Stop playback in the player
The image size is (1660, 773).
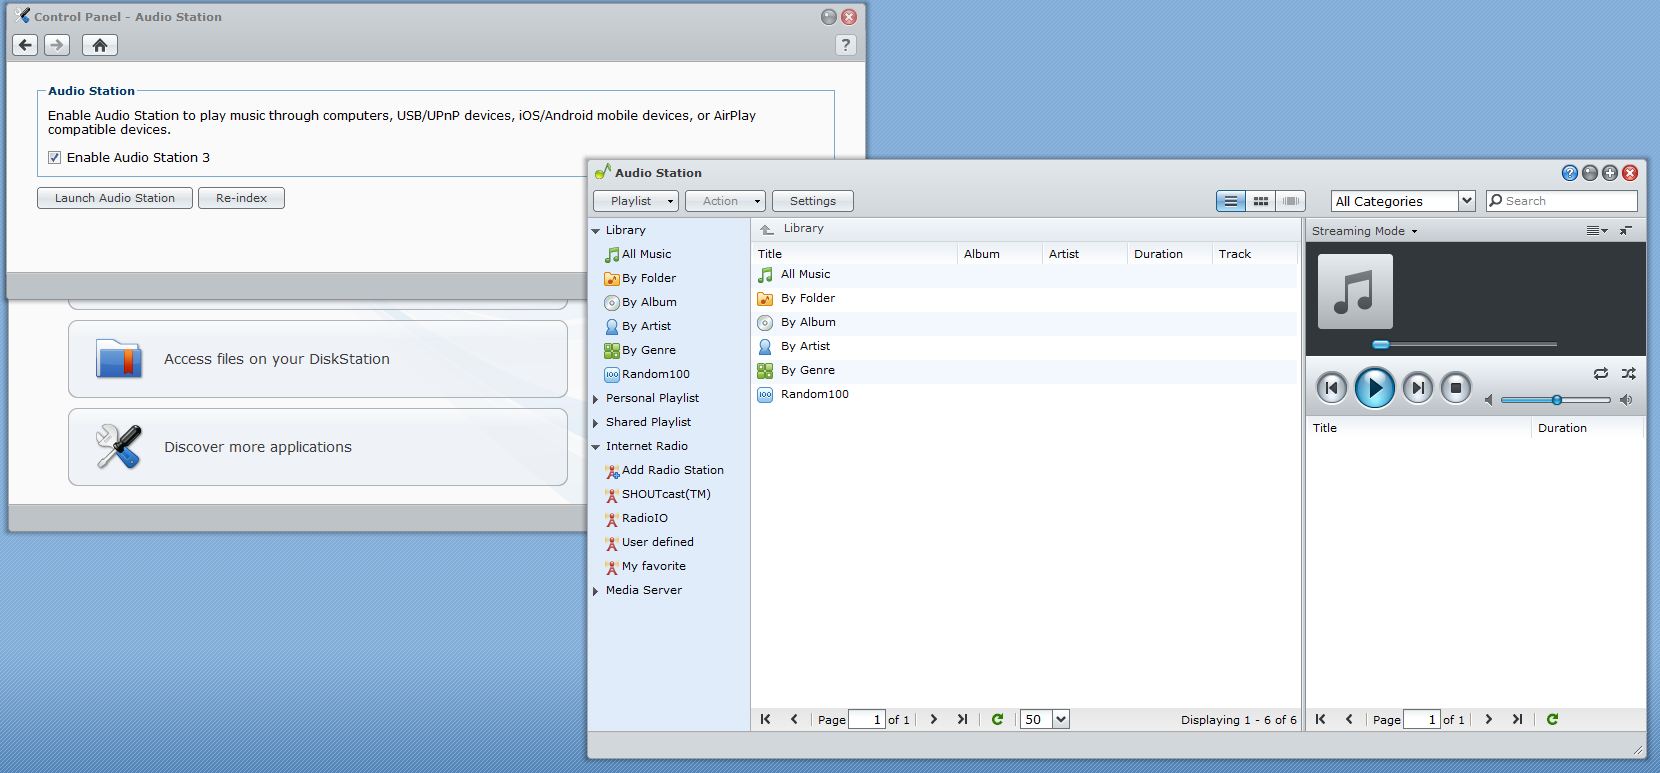1456,388
